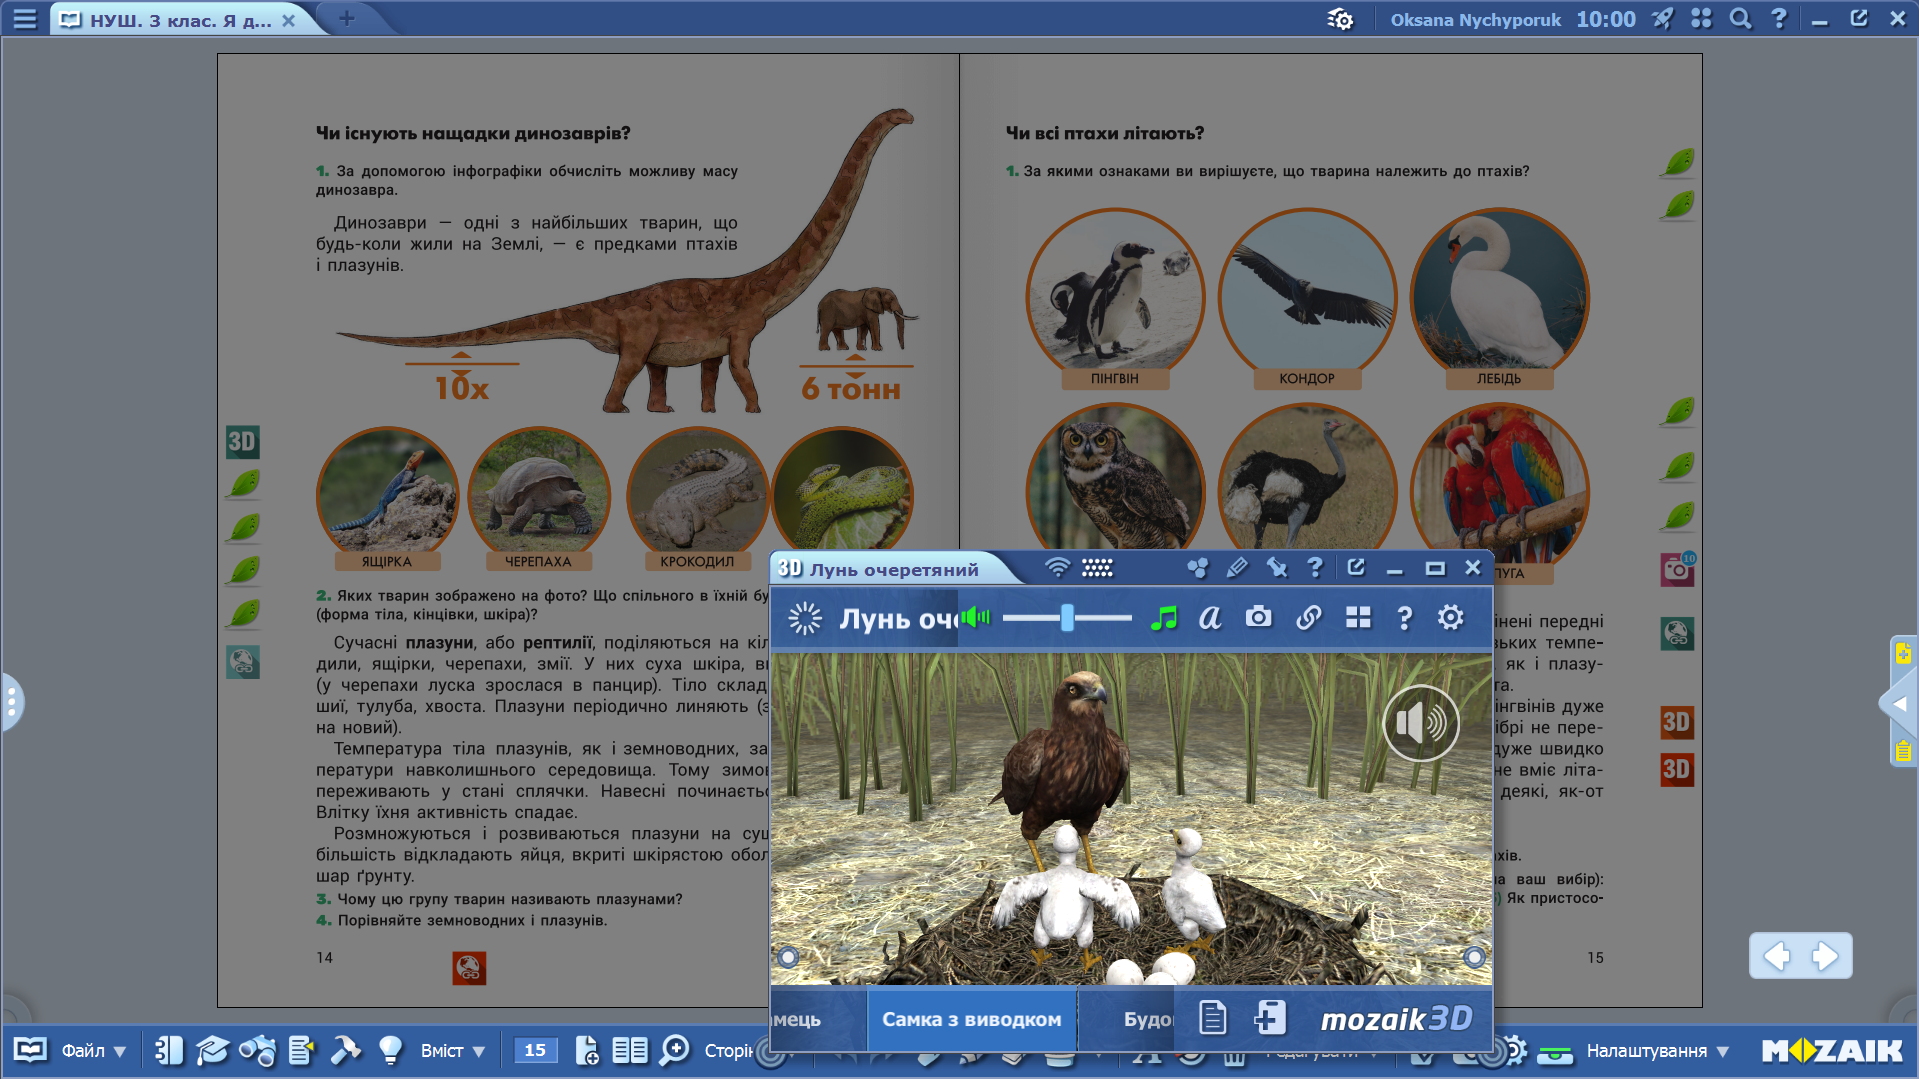Expand the Налаштування dropdown

pos(1657,1051)
